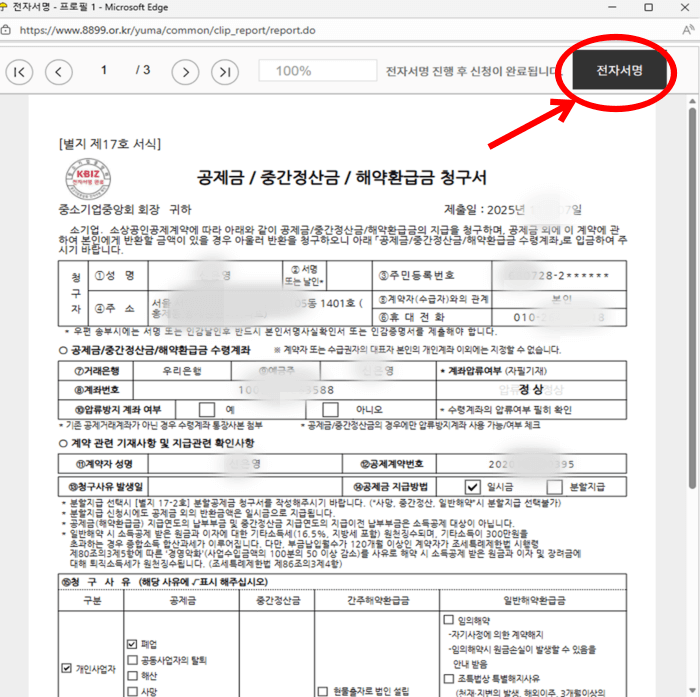Maximize the Edge 전자서명 window
Screen dimensions: 700x697
(x=648, y=8)
